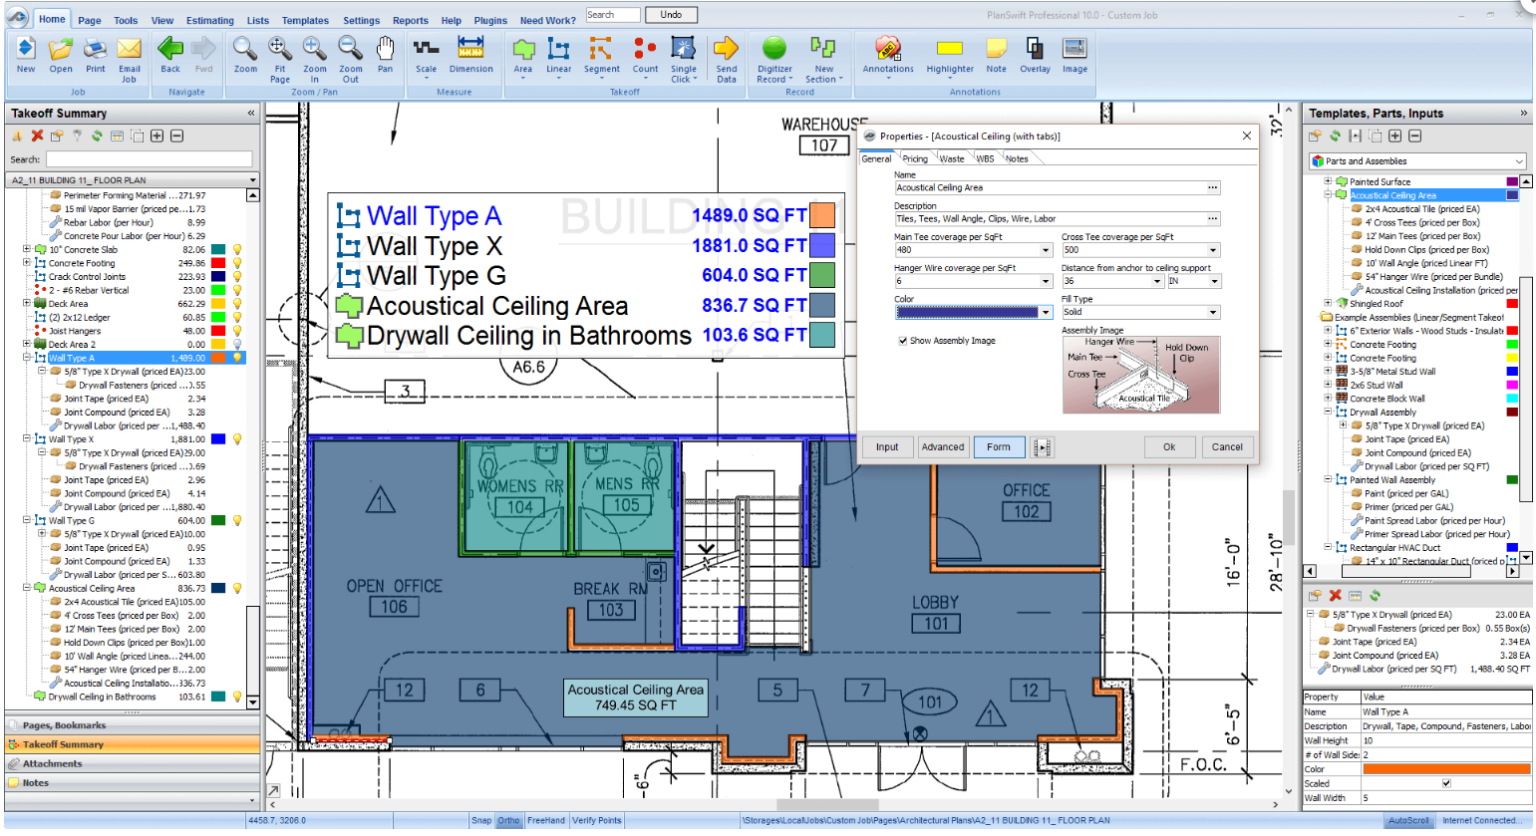Toggle Ortho mode in the status bar
The image size is (1536, 836).
tap(509, 820)
